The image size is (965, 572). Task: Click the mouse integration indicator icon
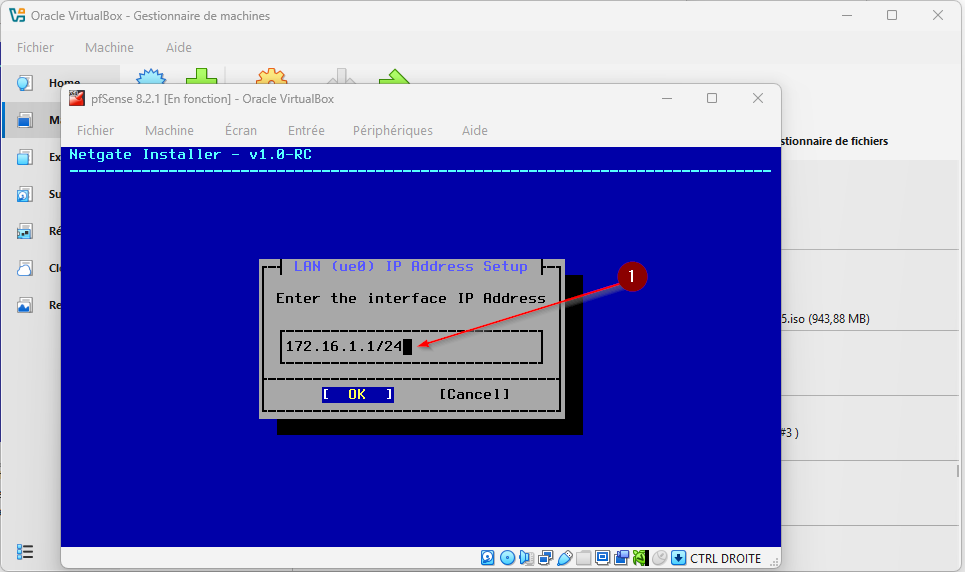pos(659,558)
